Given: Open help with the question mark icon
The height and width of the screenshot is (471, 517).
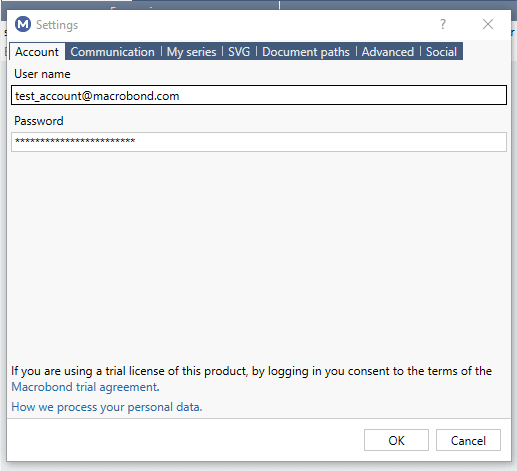Looking at the screenshot, I should [x=443, y=24].
